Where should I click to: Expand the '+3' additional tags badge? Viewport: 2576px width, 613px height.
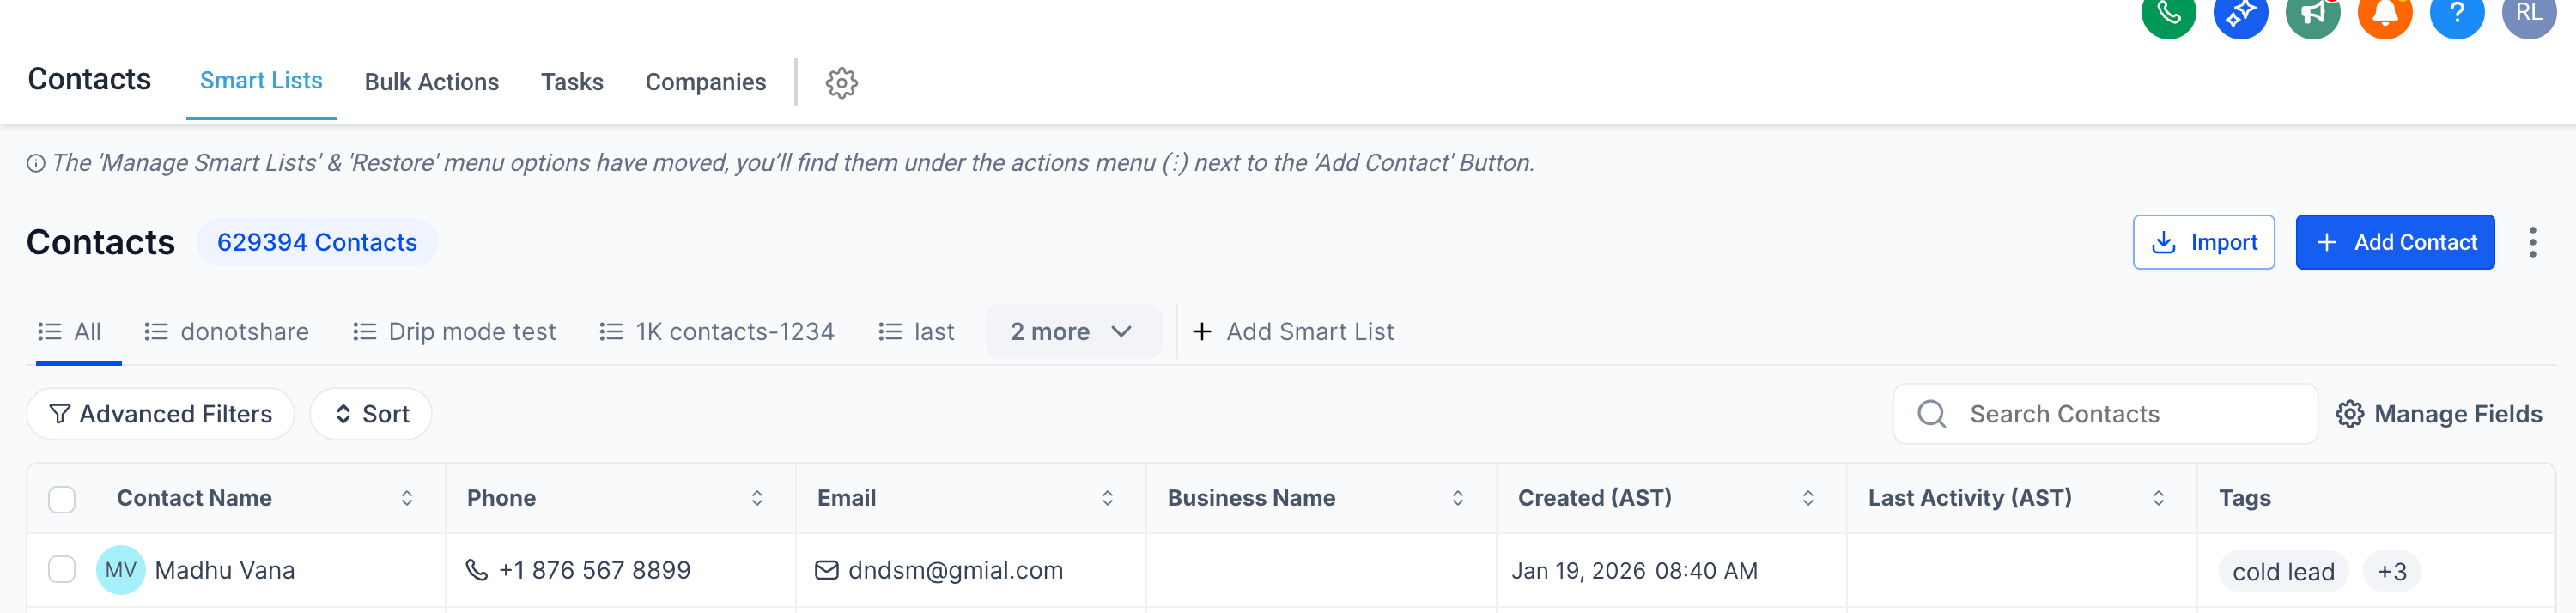click(x=2391, y=572)
